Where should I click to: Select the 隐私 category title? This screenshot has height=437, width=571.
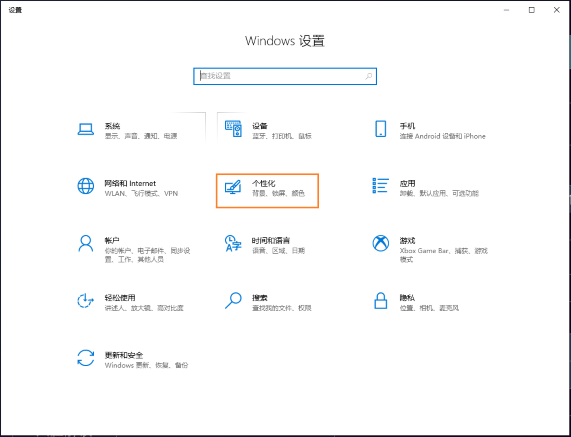point(407,298)
